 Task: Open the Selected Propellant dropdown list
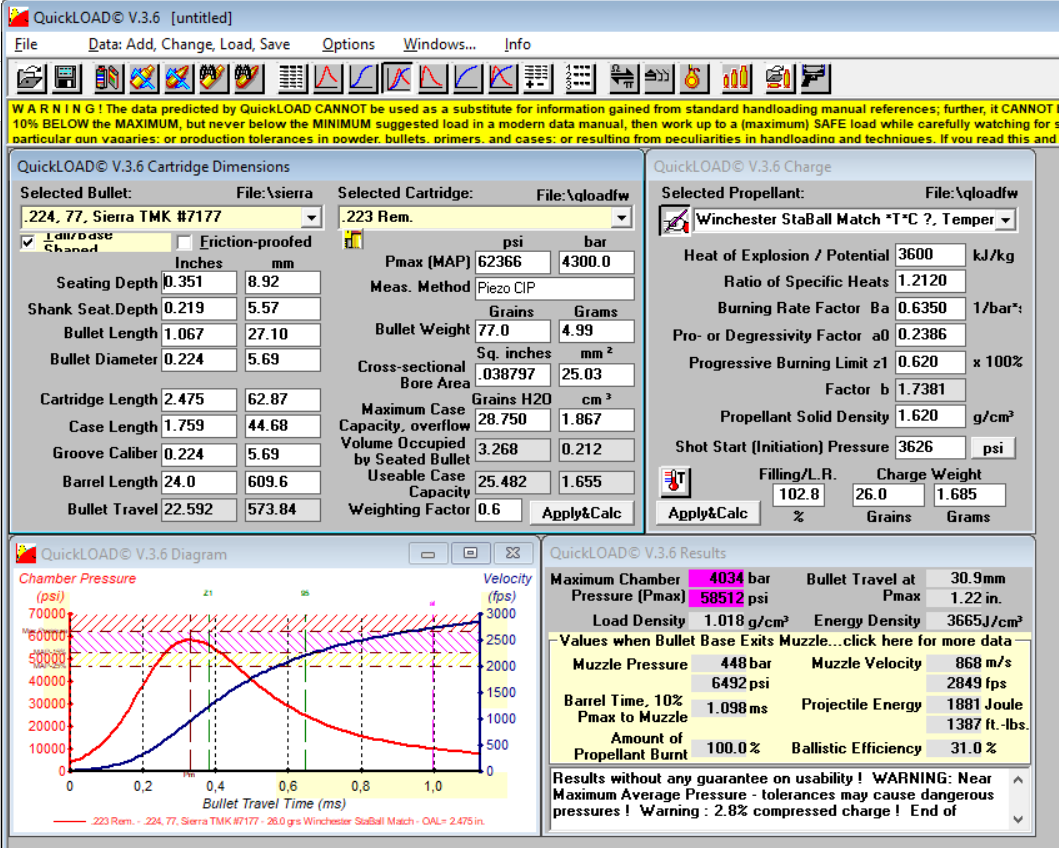[x=1006, y=221]
